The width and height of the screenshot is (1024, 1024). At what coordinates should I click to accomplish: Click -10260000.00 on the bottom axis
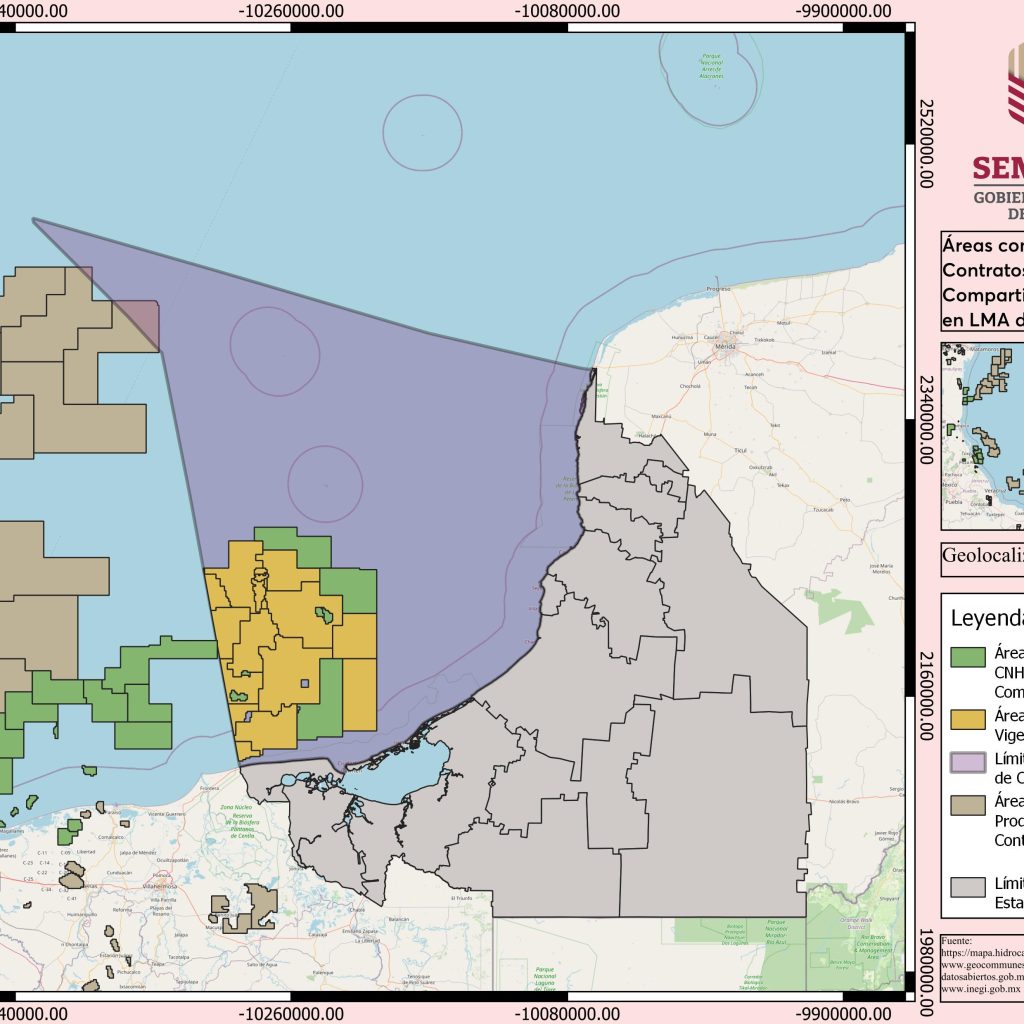click(291, 1014)
